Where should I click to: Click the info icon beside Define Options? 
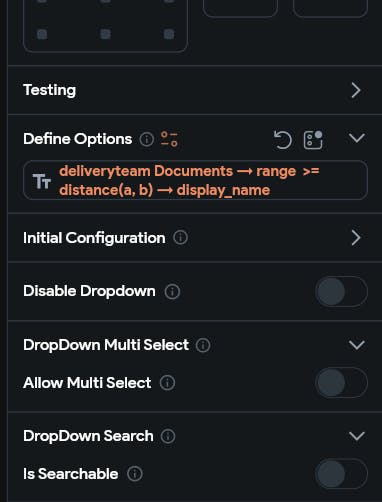(147, 139)
